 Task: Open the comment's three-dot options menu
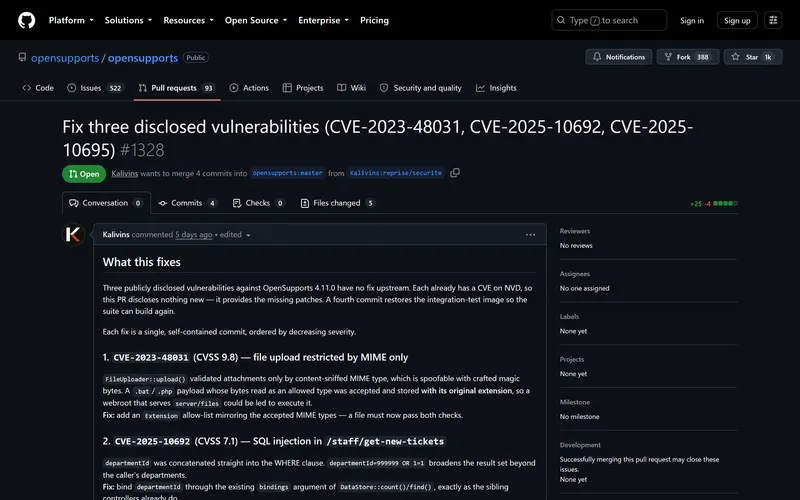click(x=531, y=235)
